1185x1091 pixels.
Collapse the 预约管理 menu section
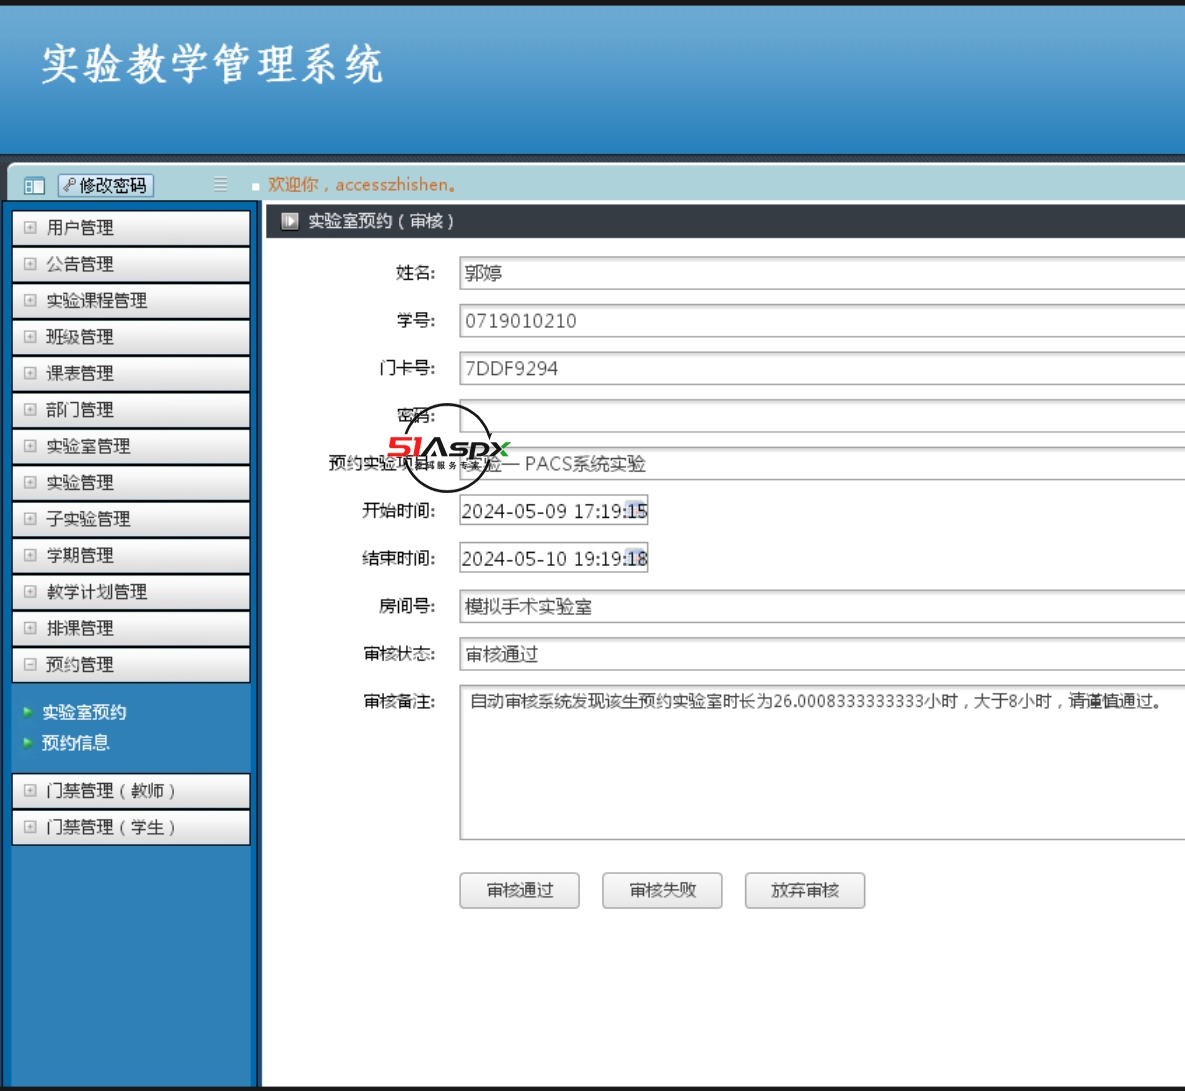pyautogui.click(x=131, y=664)
